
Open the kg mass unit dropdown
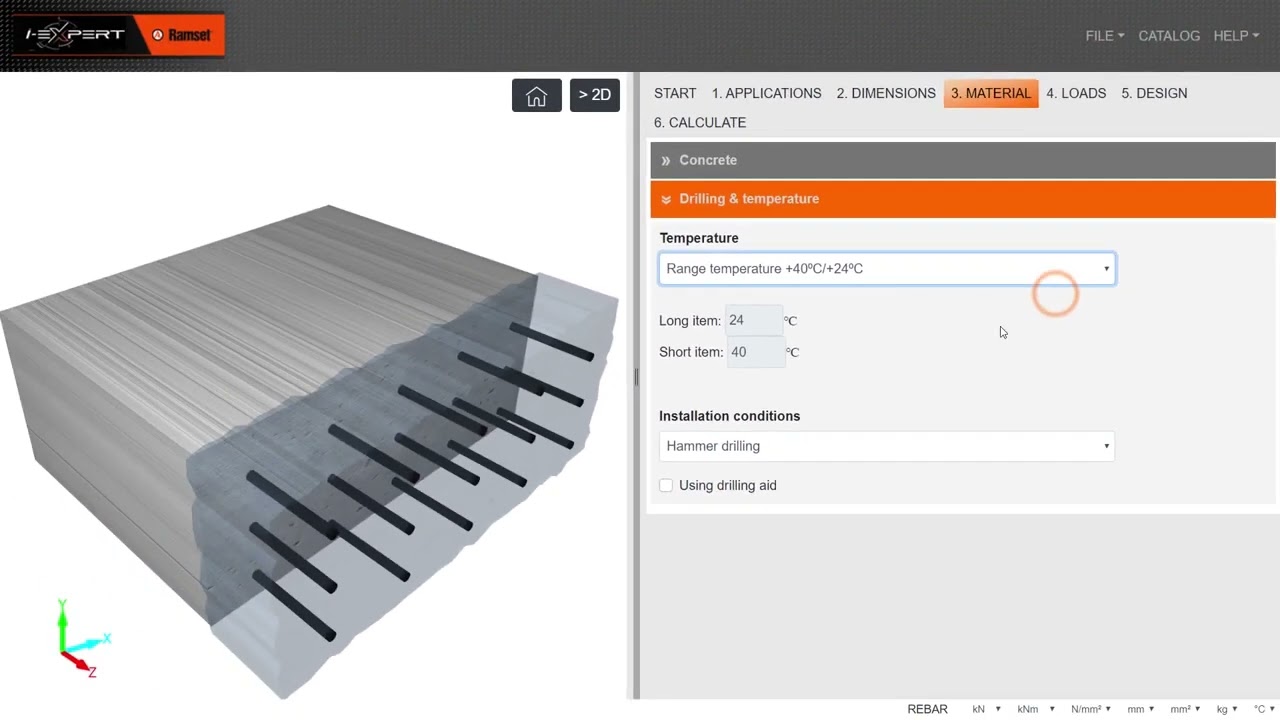tap(1228, 709)
